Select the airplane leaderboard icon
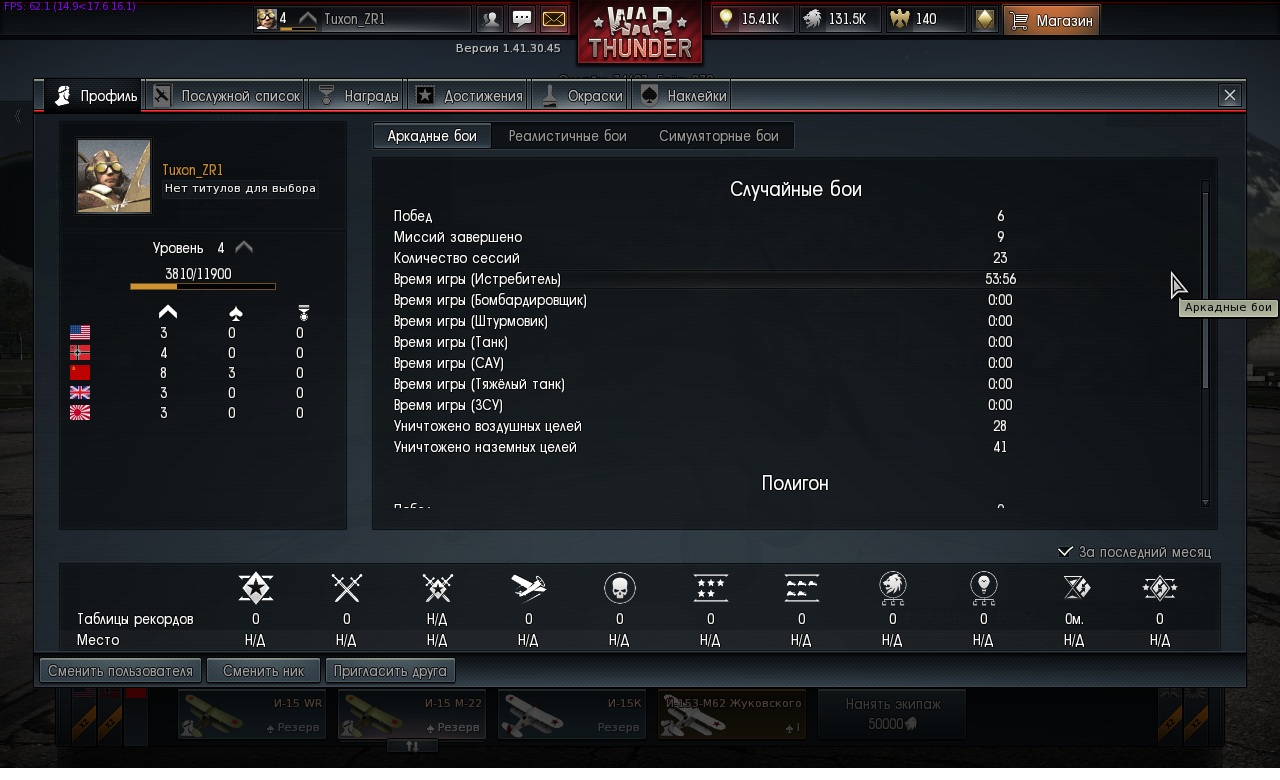The image size is (1280, 780). pyautogui.click(x=528, y=587)
